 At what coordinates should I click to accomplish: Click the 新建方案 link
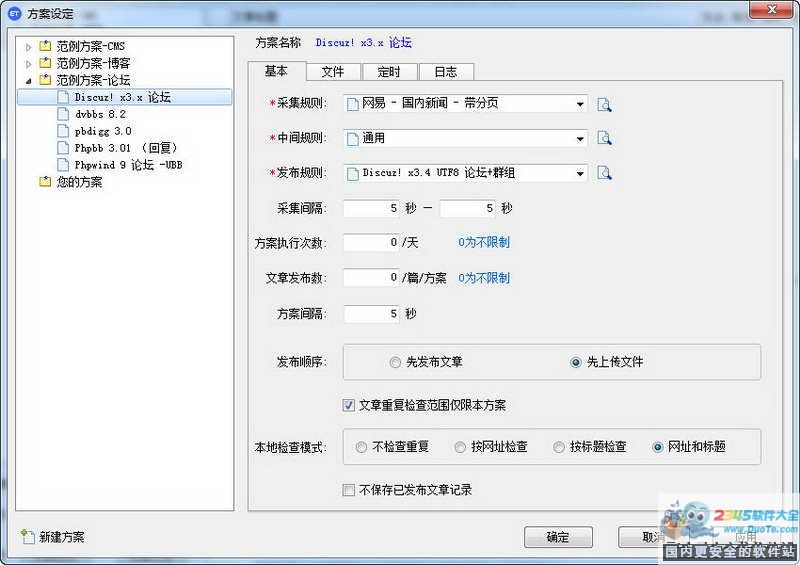tap(62, 537)
